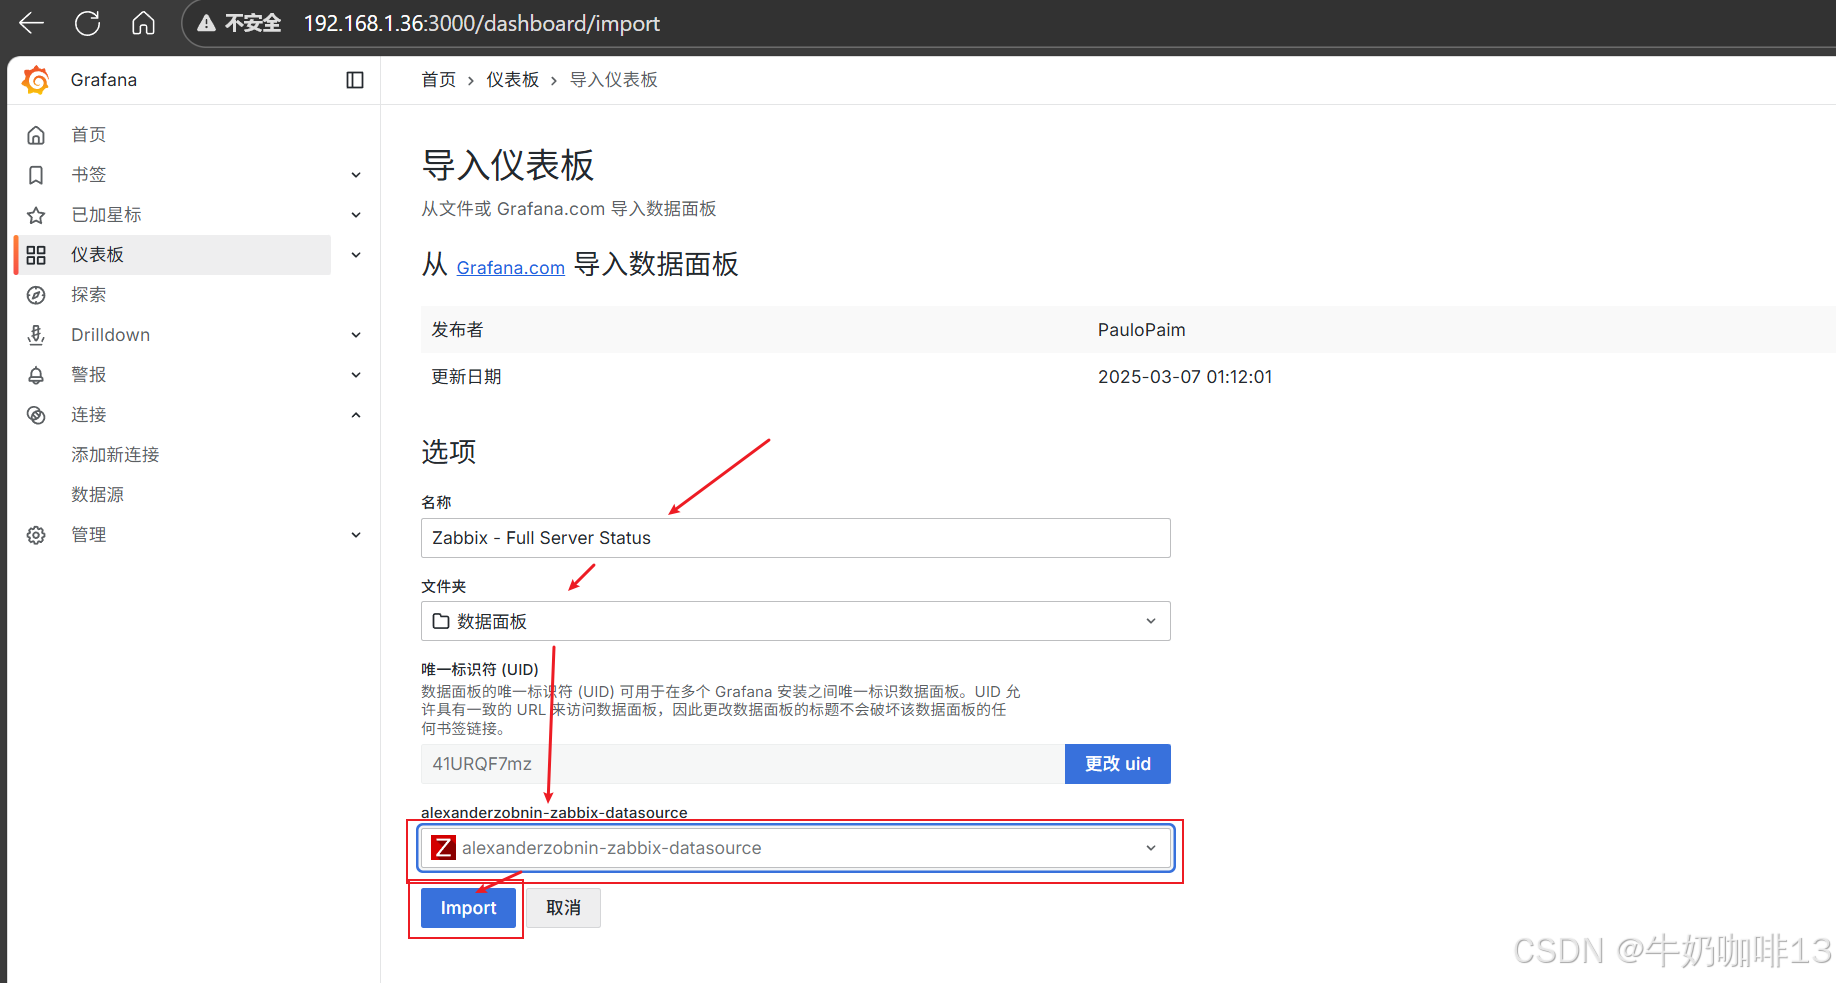Reload the page with the refresh icon
Viewport: 1836px width, 983px height.
pos(88,23)
